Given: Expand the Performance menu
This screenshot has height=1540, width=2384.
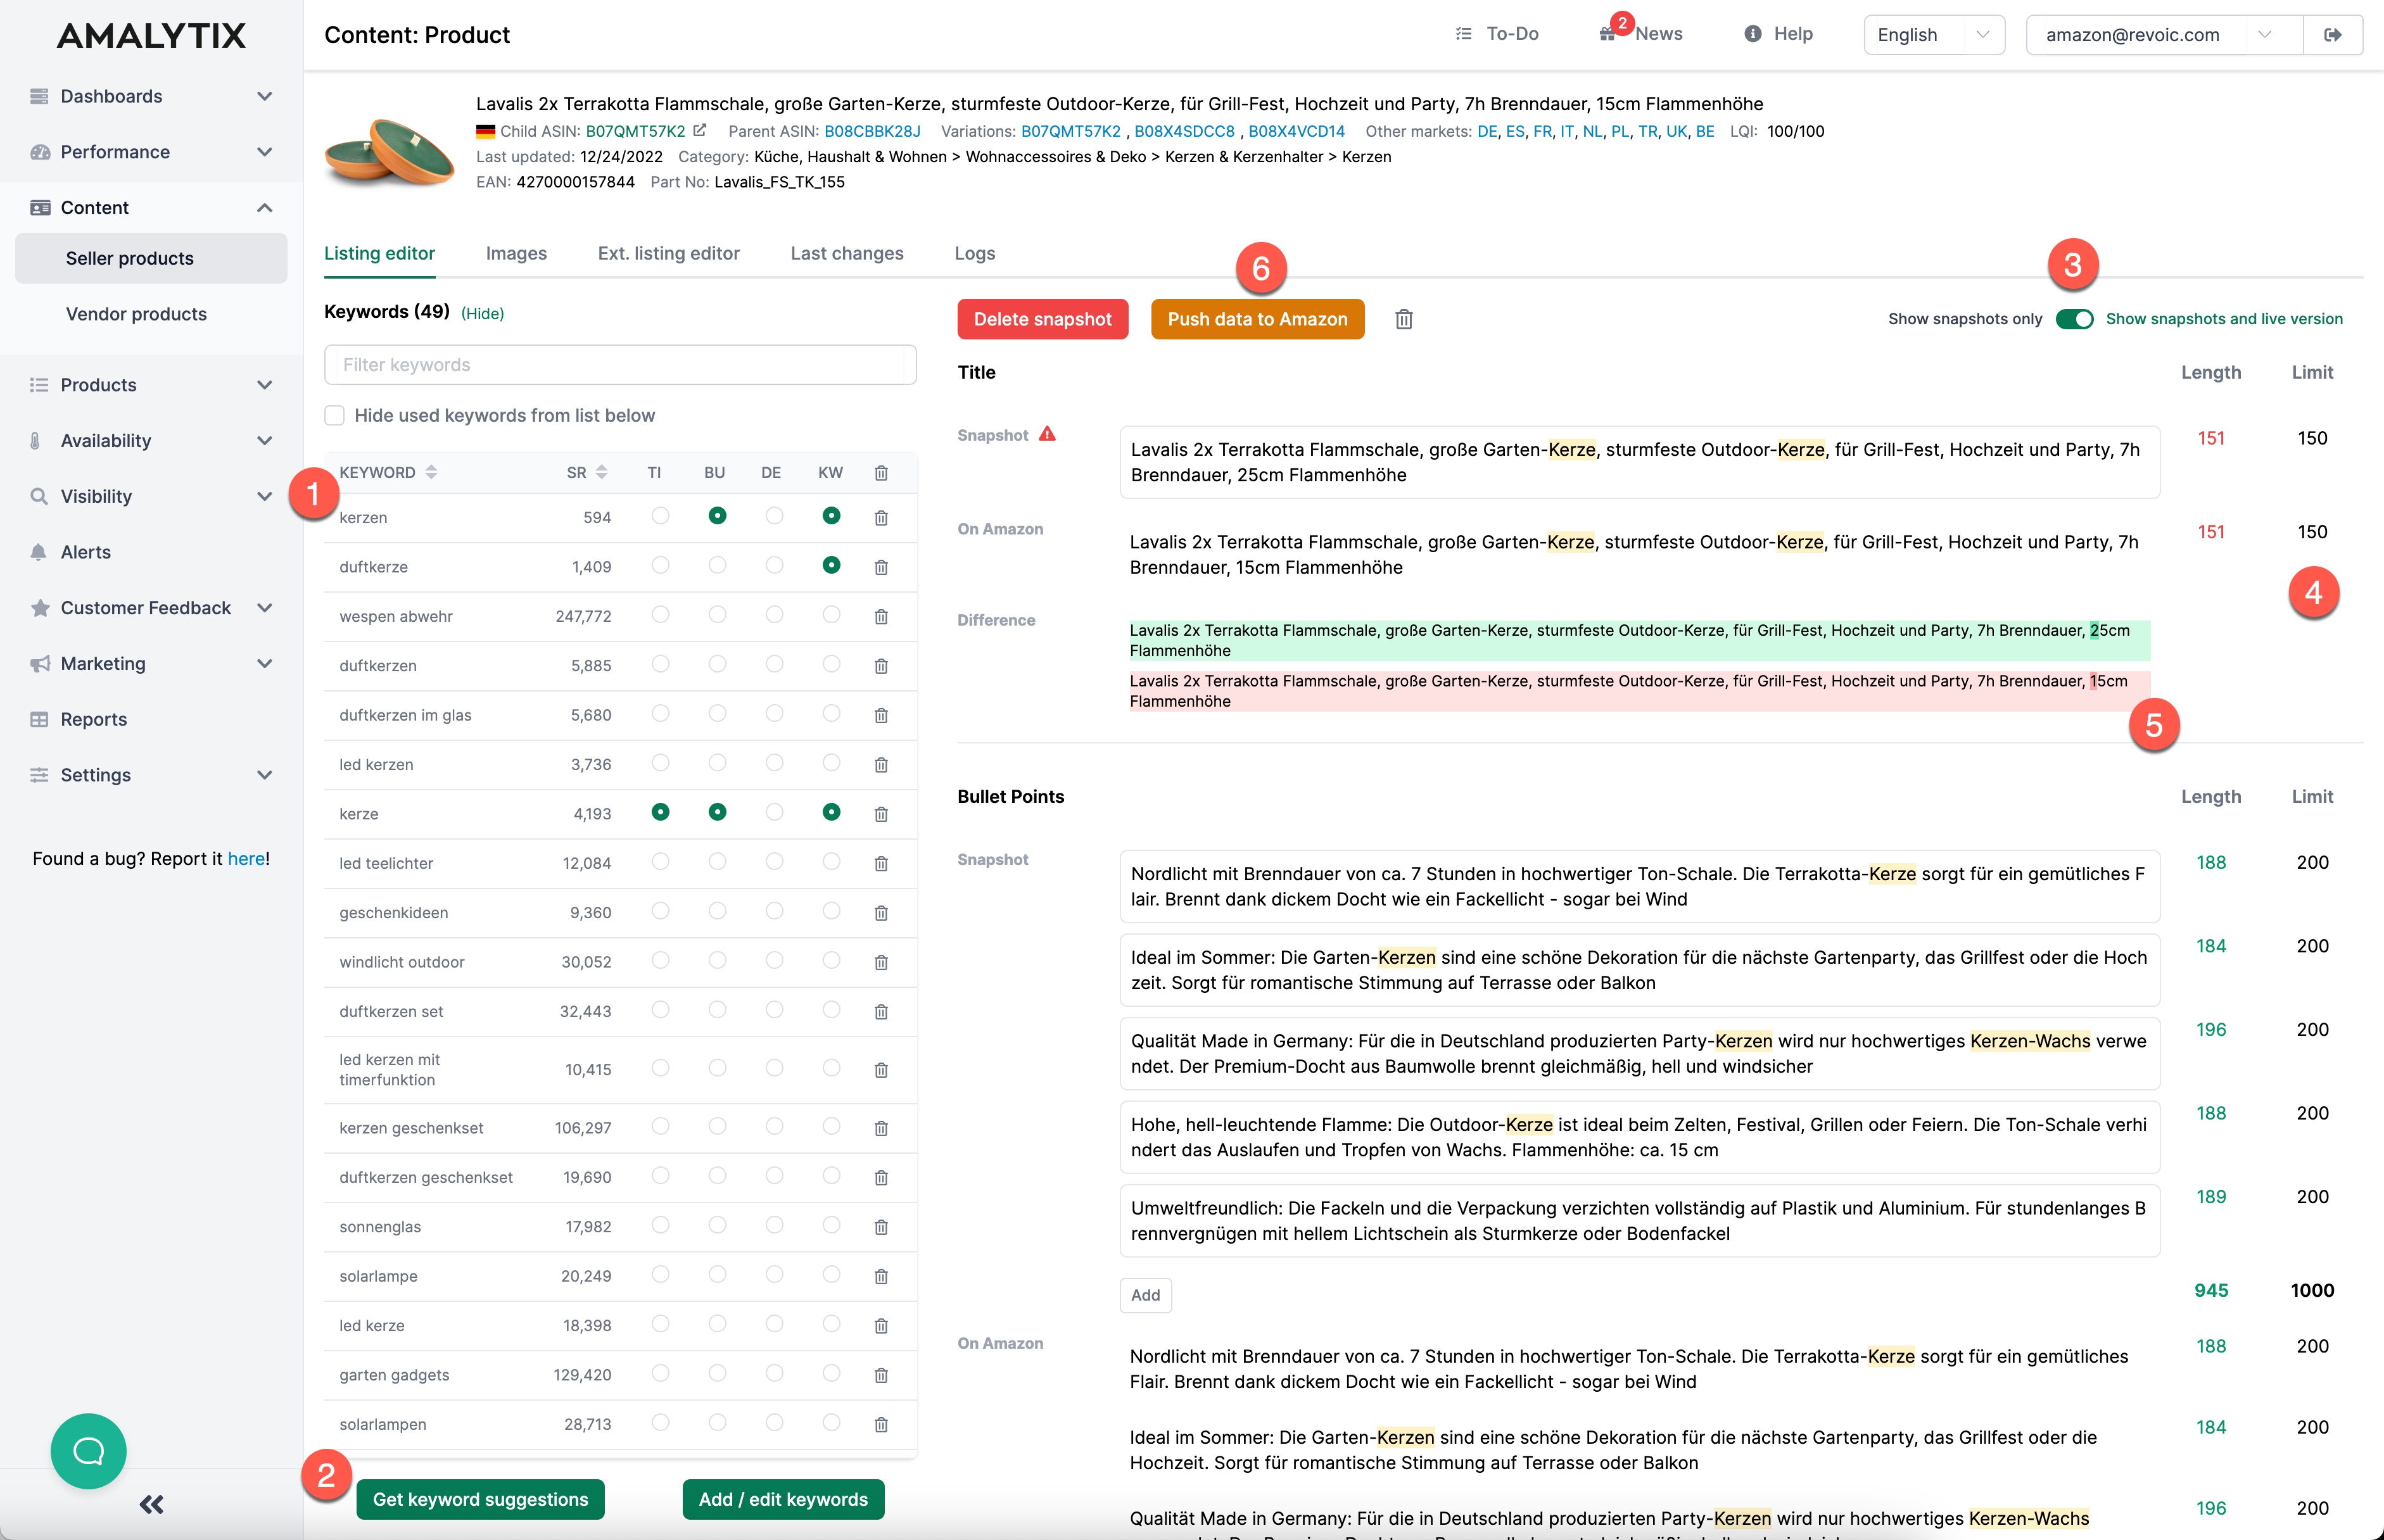Looking at the screenshot, I should [152, 152].
